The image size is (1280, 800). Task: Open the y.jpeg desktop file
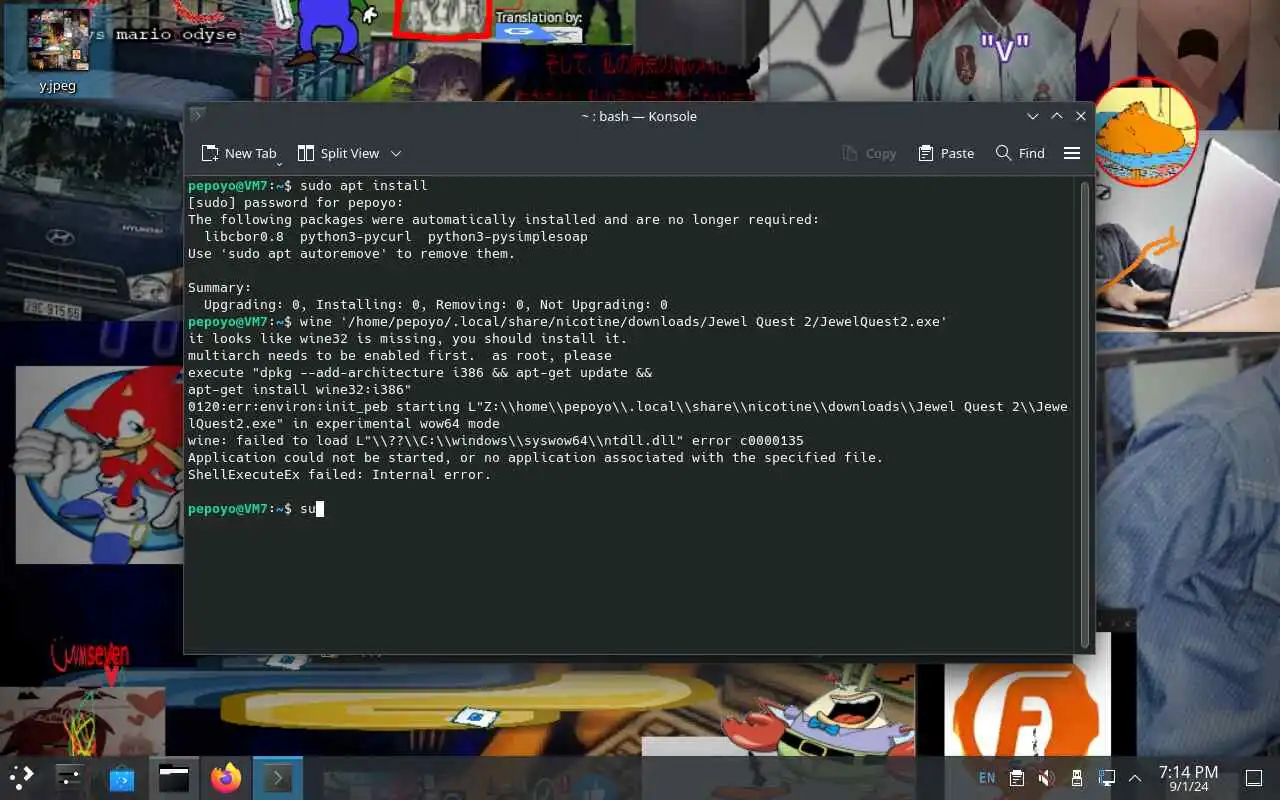pos(57,51)
